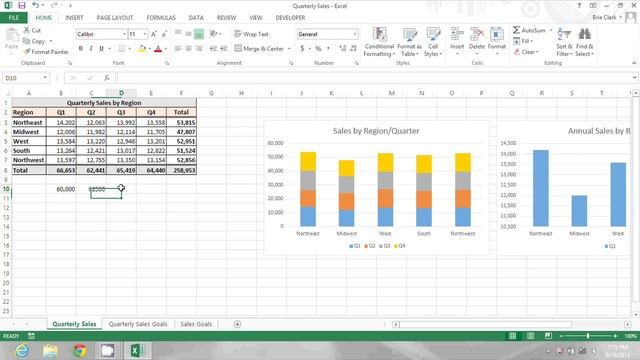Toggle Bold formatting

click(80, 49)
